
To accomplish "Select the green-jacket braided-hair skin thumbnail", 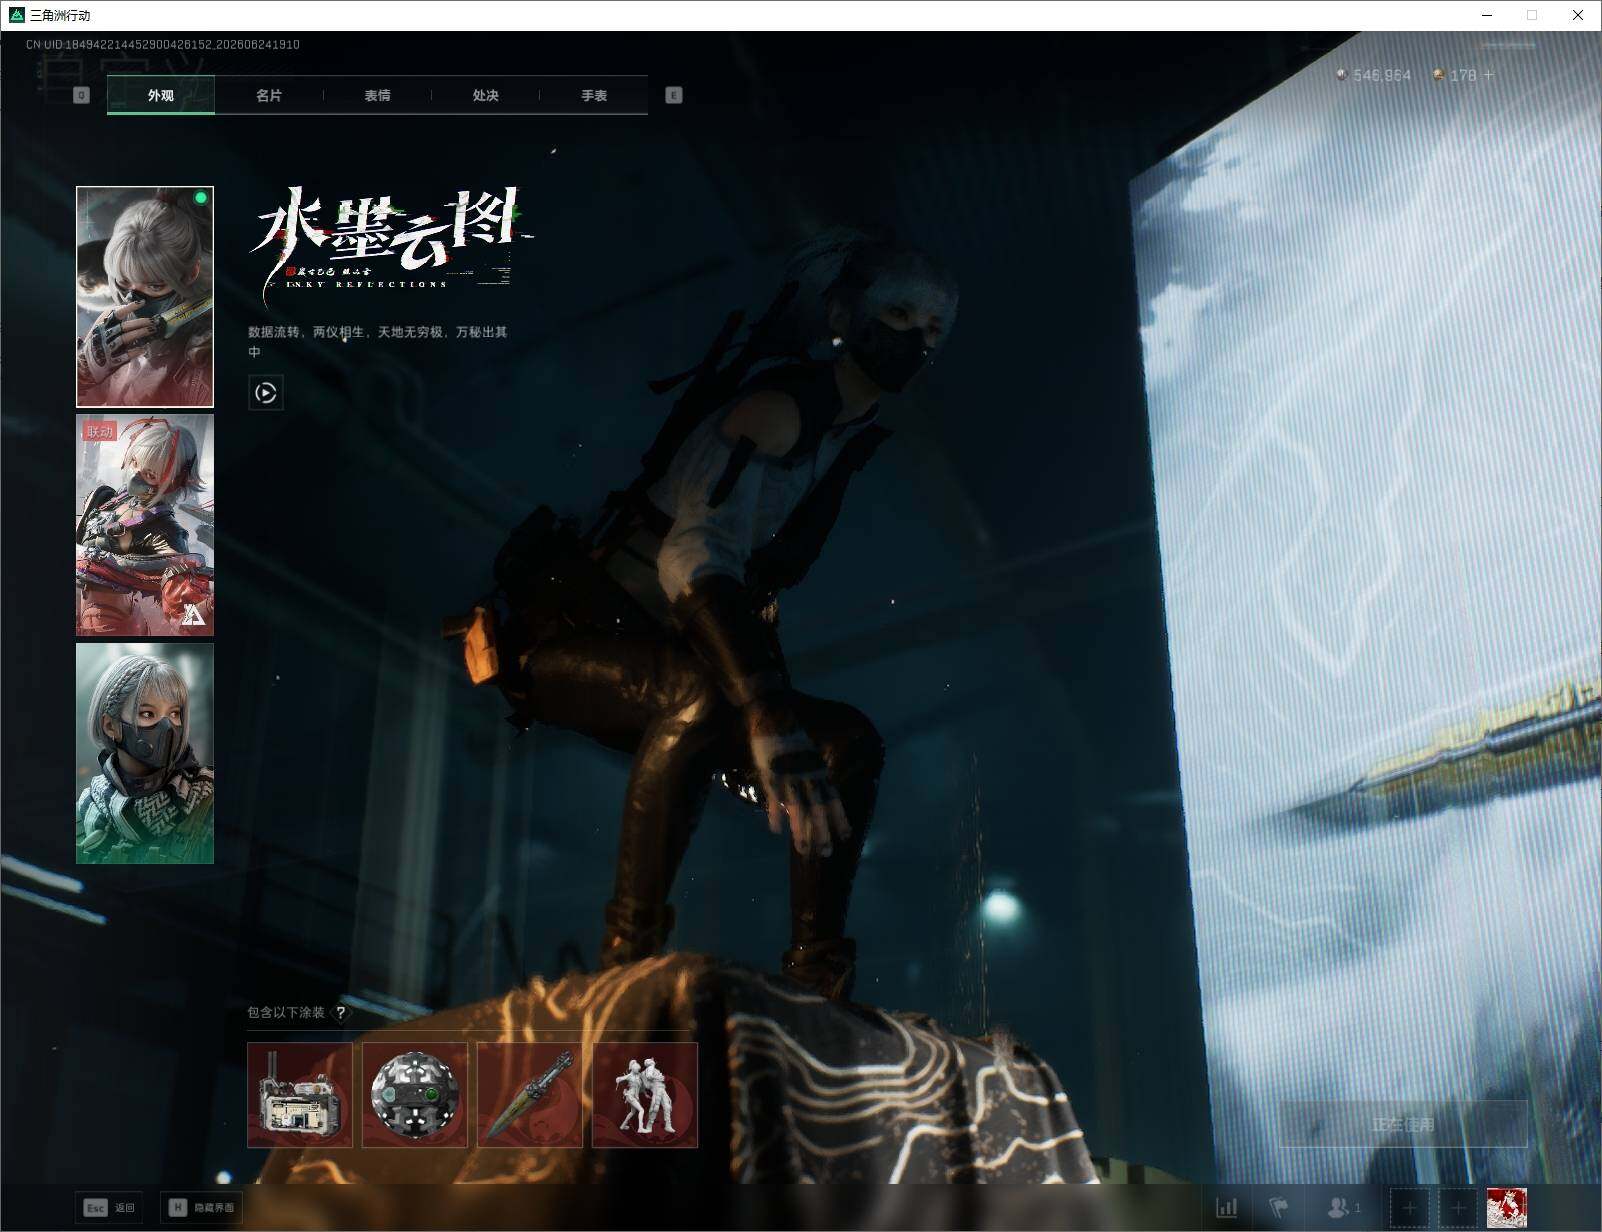I will pos(145,753).
